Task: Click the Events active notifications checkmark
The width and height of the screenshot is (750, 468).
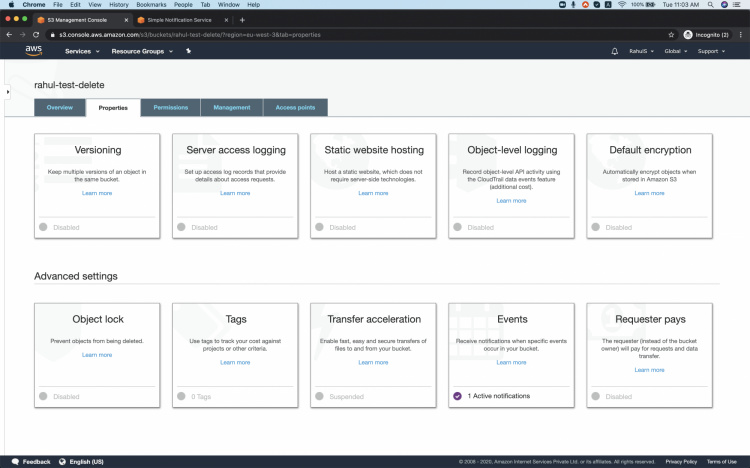Action: point(457,396)
